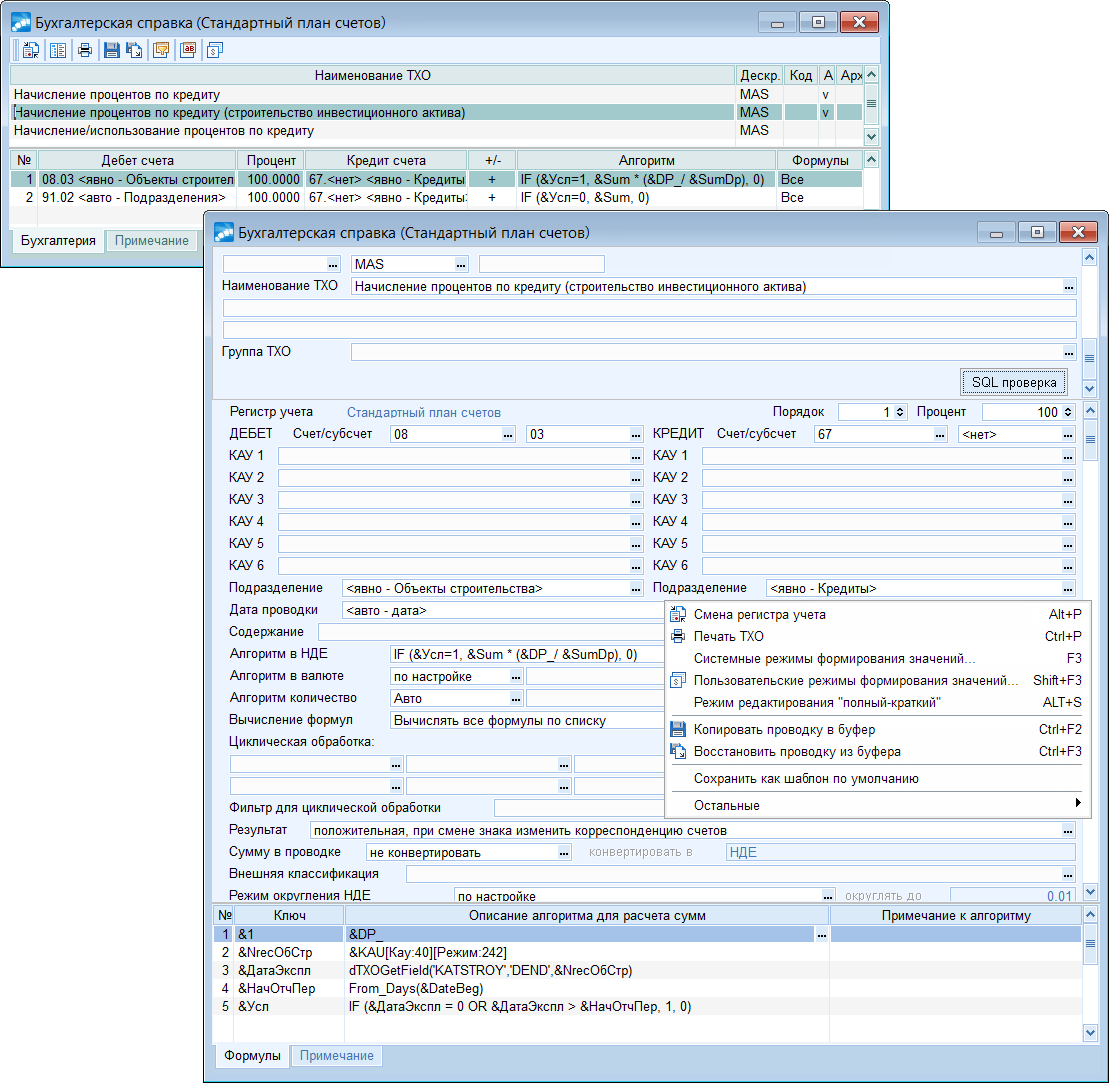Select 'Печать ТХО' menu entry

[877, 637]
